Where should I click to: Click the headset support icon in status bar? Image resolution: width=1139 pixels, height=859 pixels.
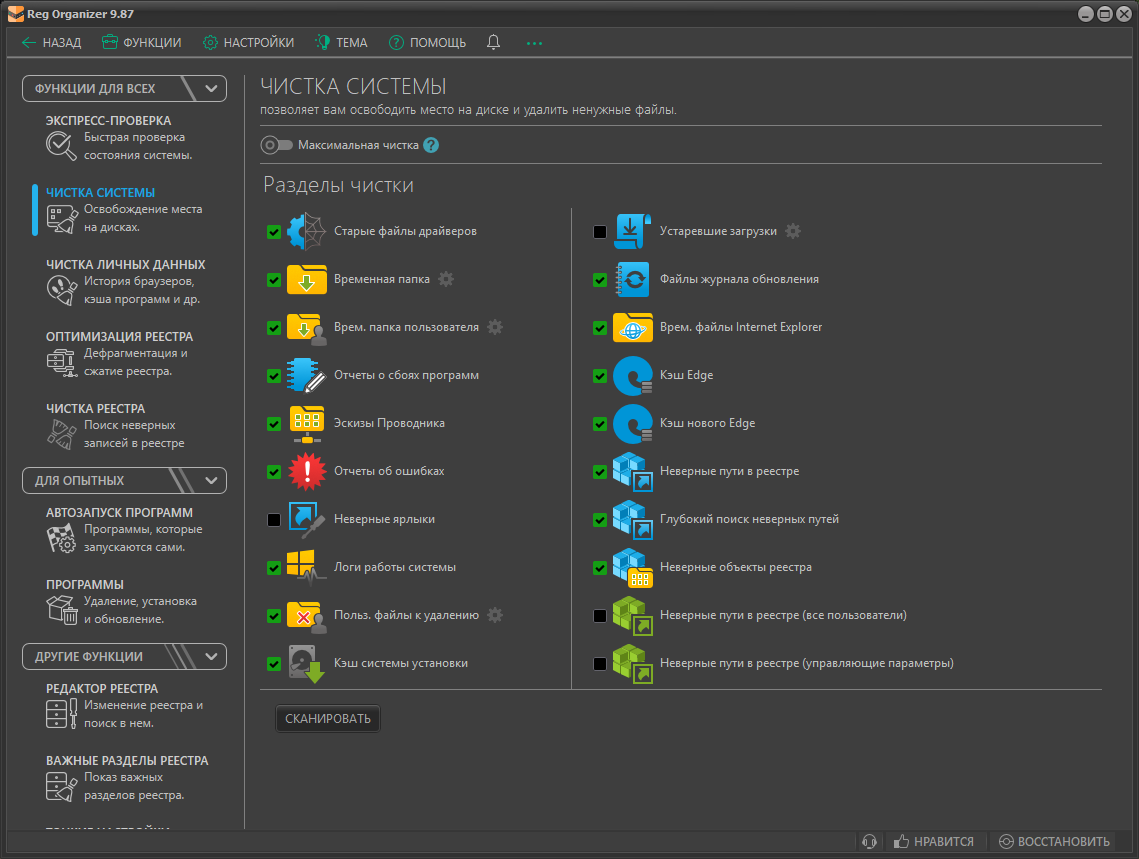[870, 842]
